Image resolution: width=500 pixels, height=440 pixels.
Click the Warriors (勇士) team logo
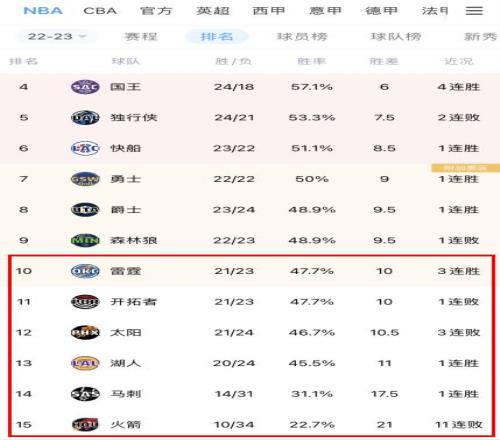point(85,179)
